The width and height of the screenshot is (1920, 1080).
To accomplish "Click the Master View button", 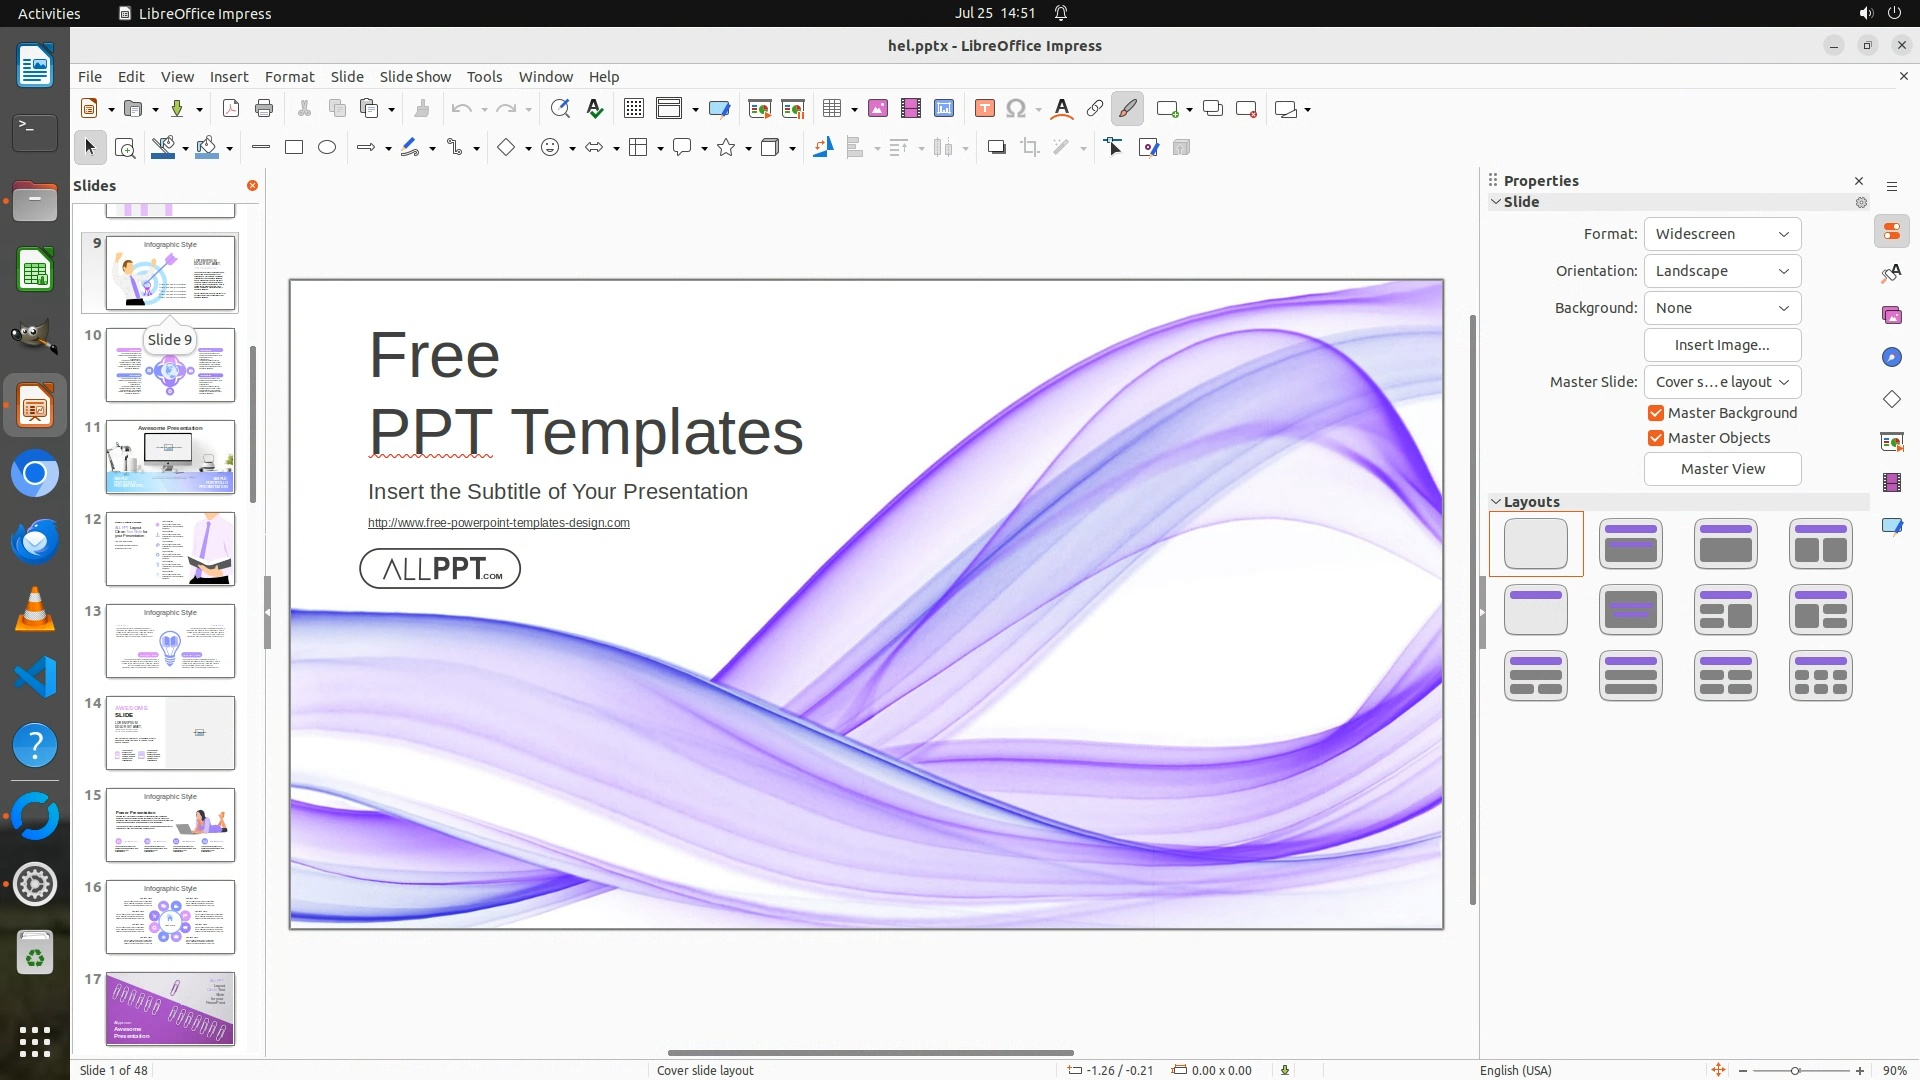I will [x=1722, y=469].
